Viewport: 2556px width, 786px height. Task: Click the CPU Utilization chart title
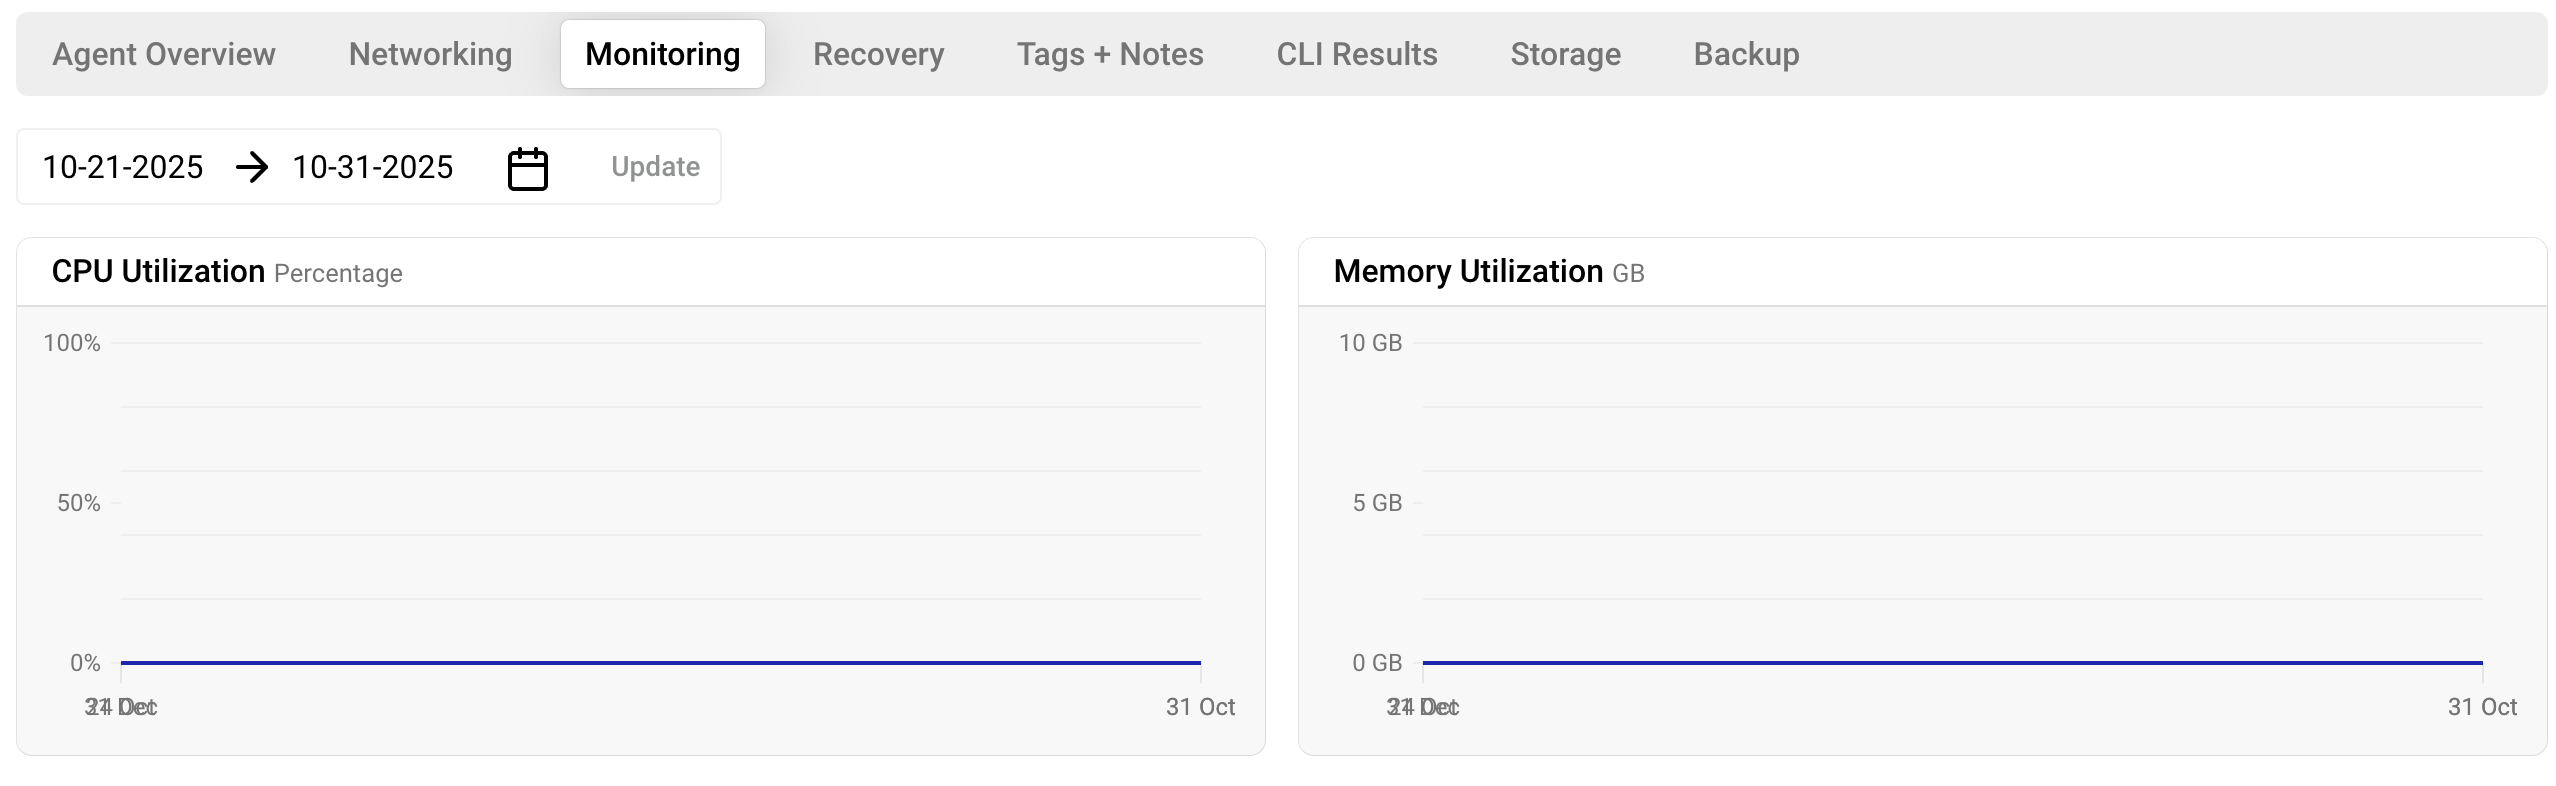(x=158, y=272)
